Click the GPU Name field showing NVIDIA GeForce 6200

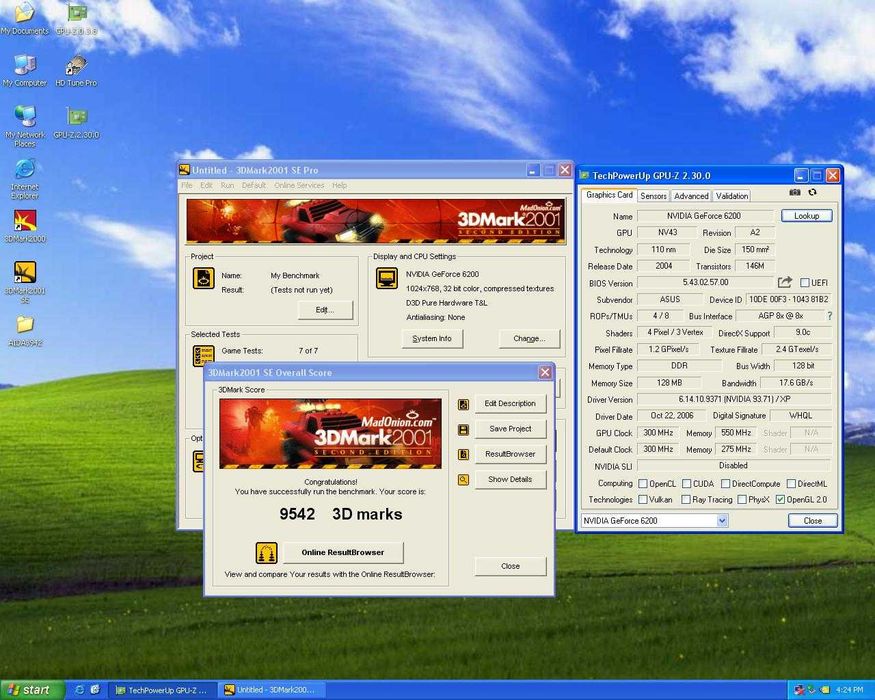coord(705,215)
